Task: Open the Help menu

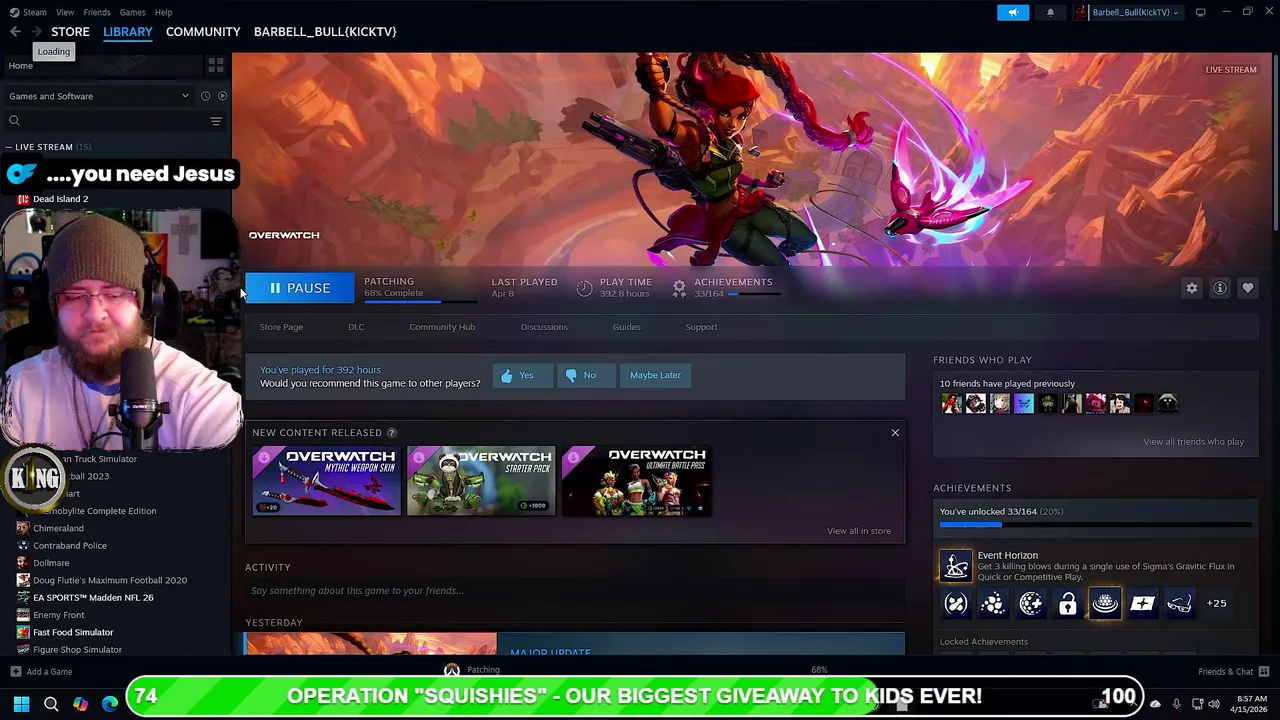Action: point(163,12)
